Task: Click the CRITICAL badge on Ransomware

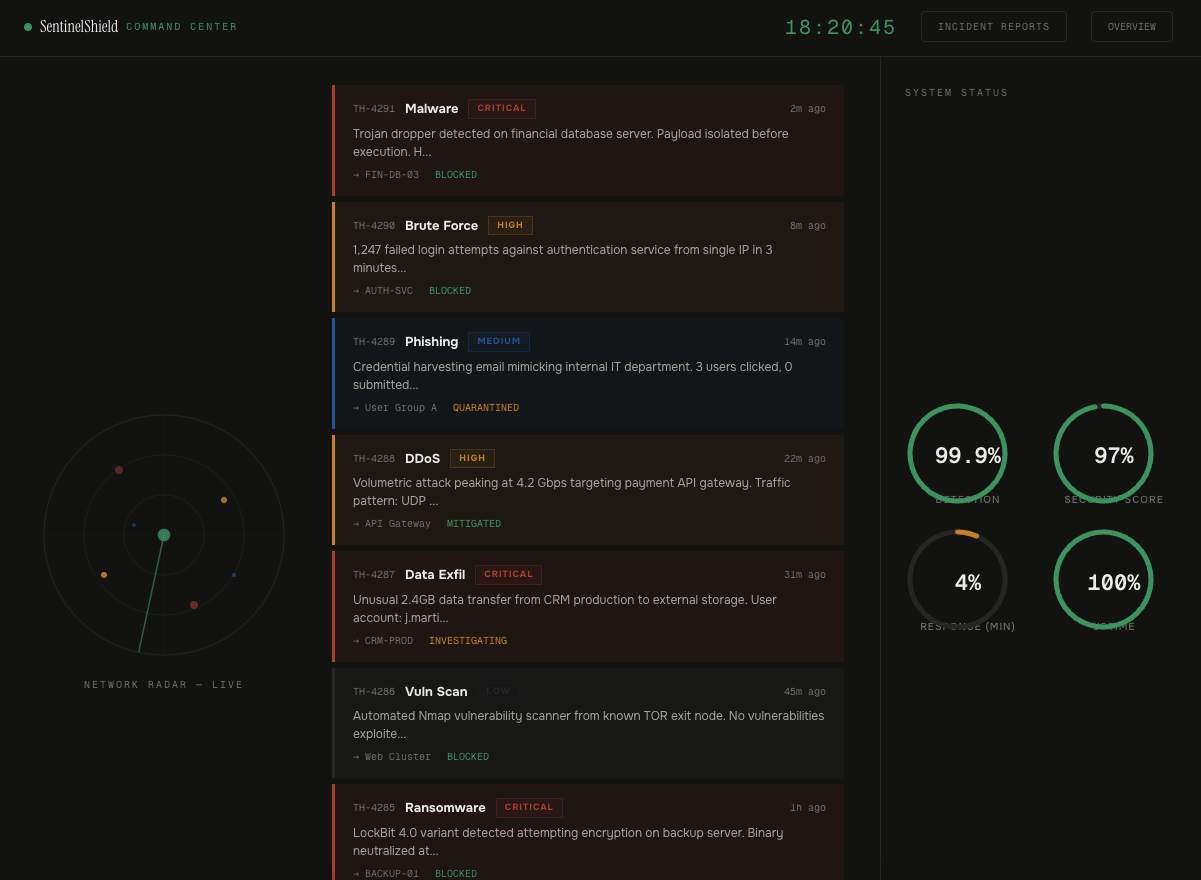Action: [529, 807]
